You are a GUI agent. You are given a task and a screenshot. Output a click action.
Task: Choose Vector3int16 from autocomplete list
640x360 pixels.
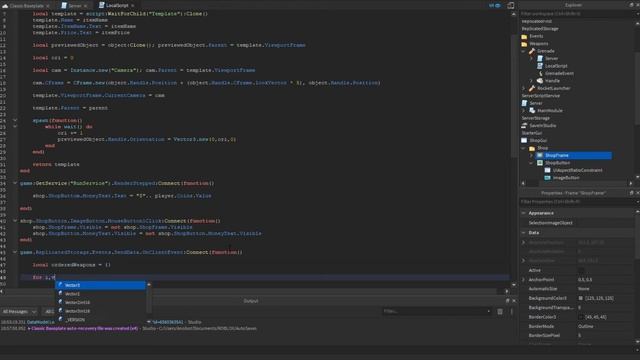[x=100, y=311]
